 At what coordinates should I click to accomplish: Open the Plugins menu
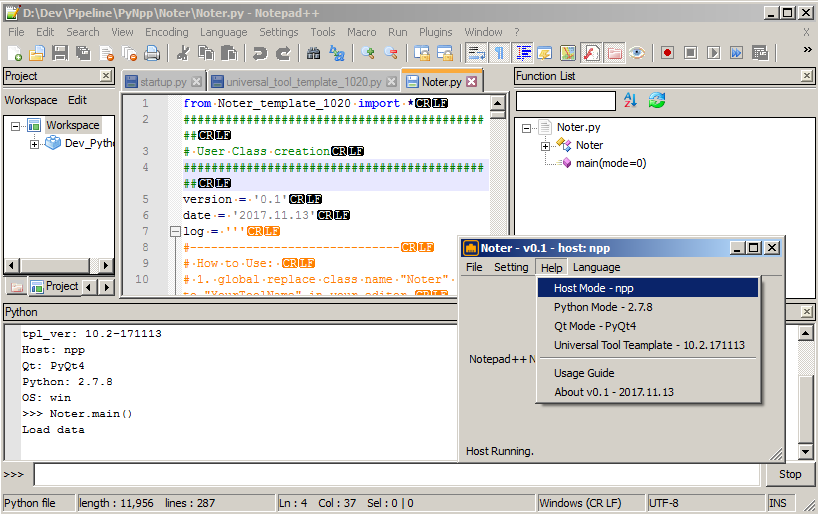coord(436,32)
